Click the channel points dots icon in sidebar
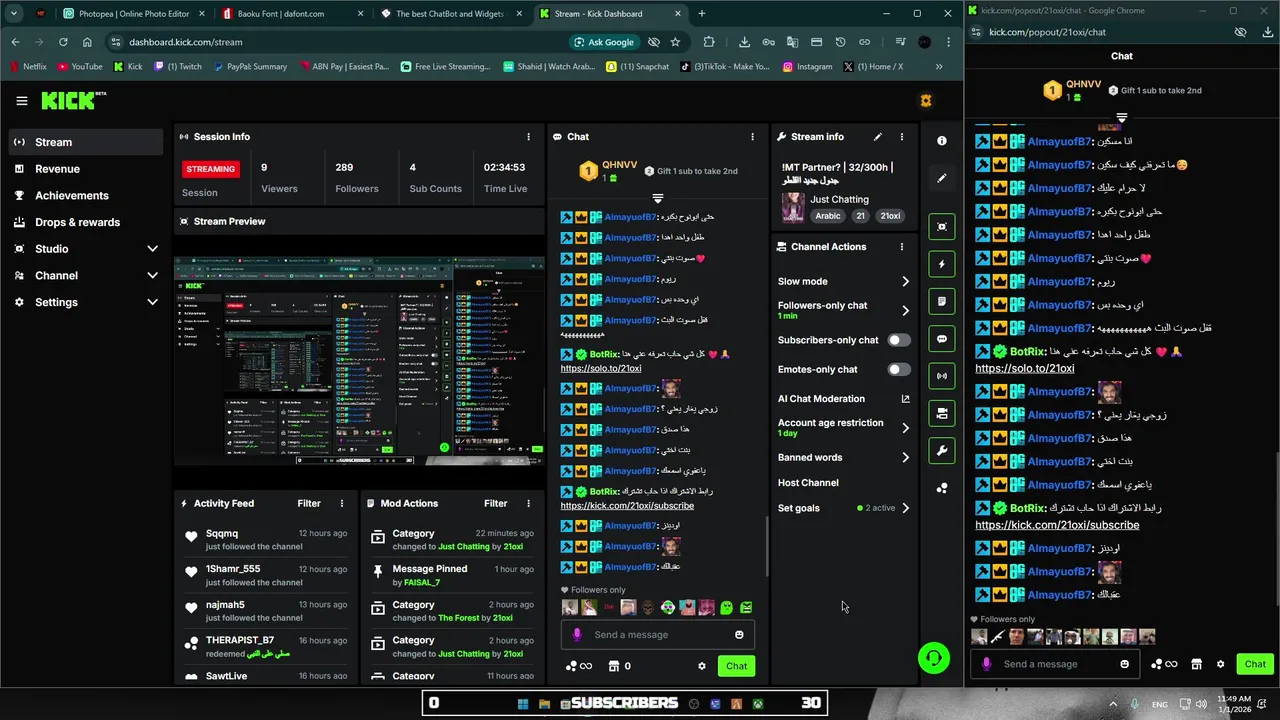Image resolution: width=1280 pixels, height=720 pixels. click(942, 488)
